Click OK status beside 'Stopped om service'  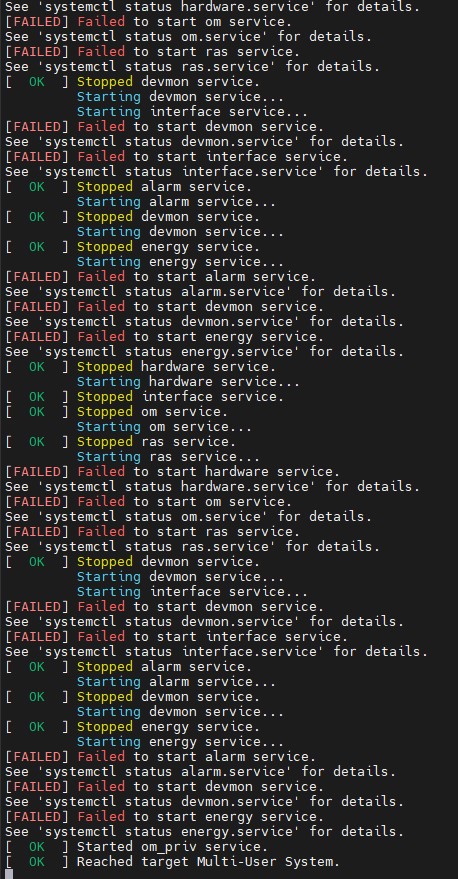tap(36, 411)
